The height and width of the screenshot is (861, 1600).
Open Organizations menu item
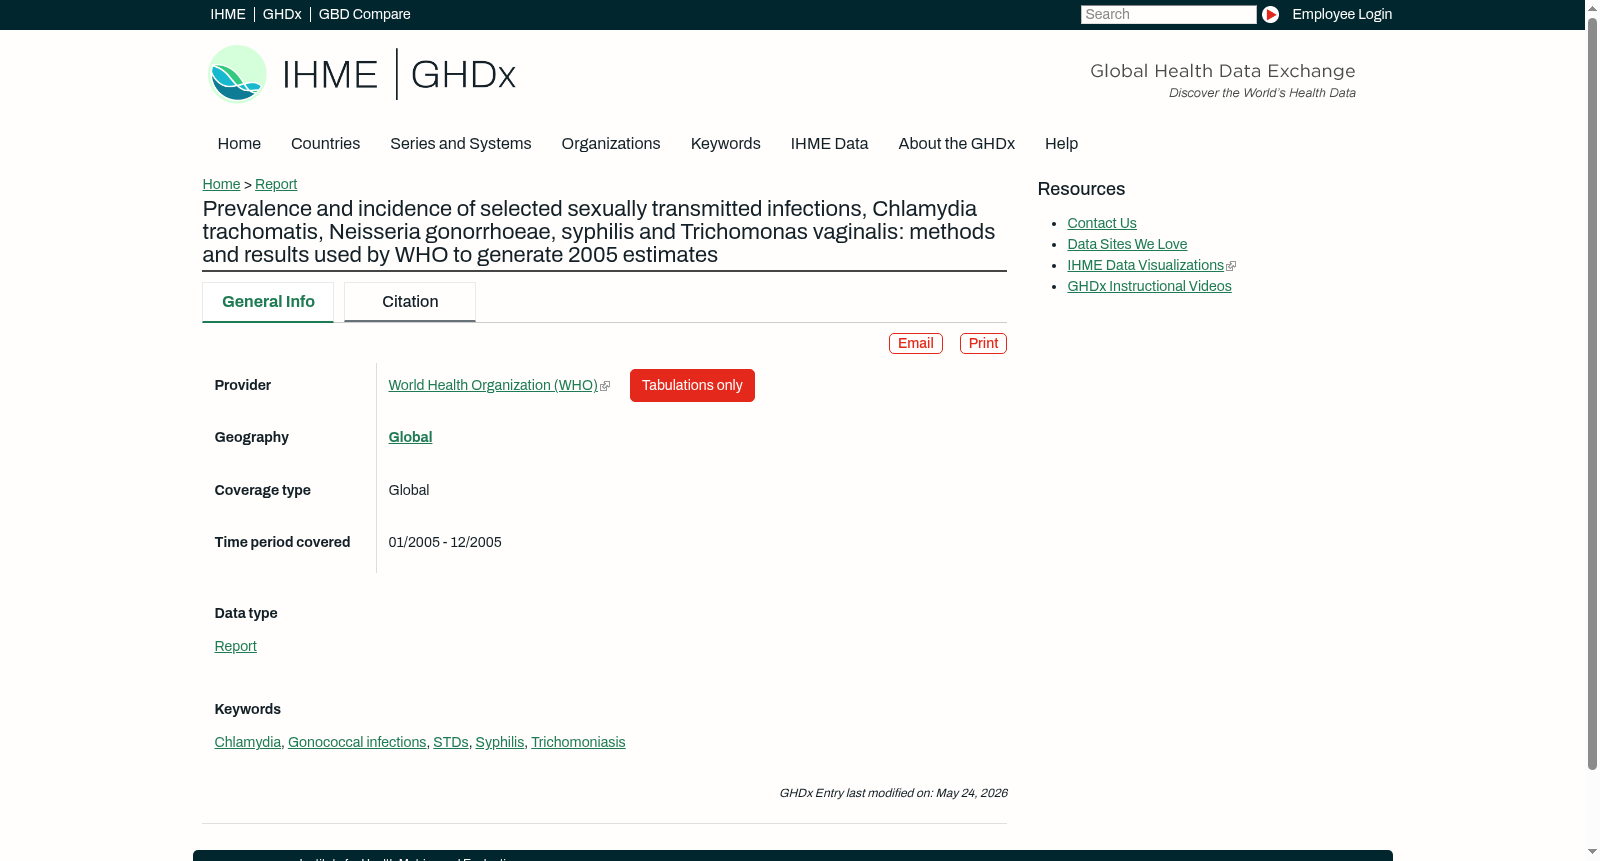(611, 143)
